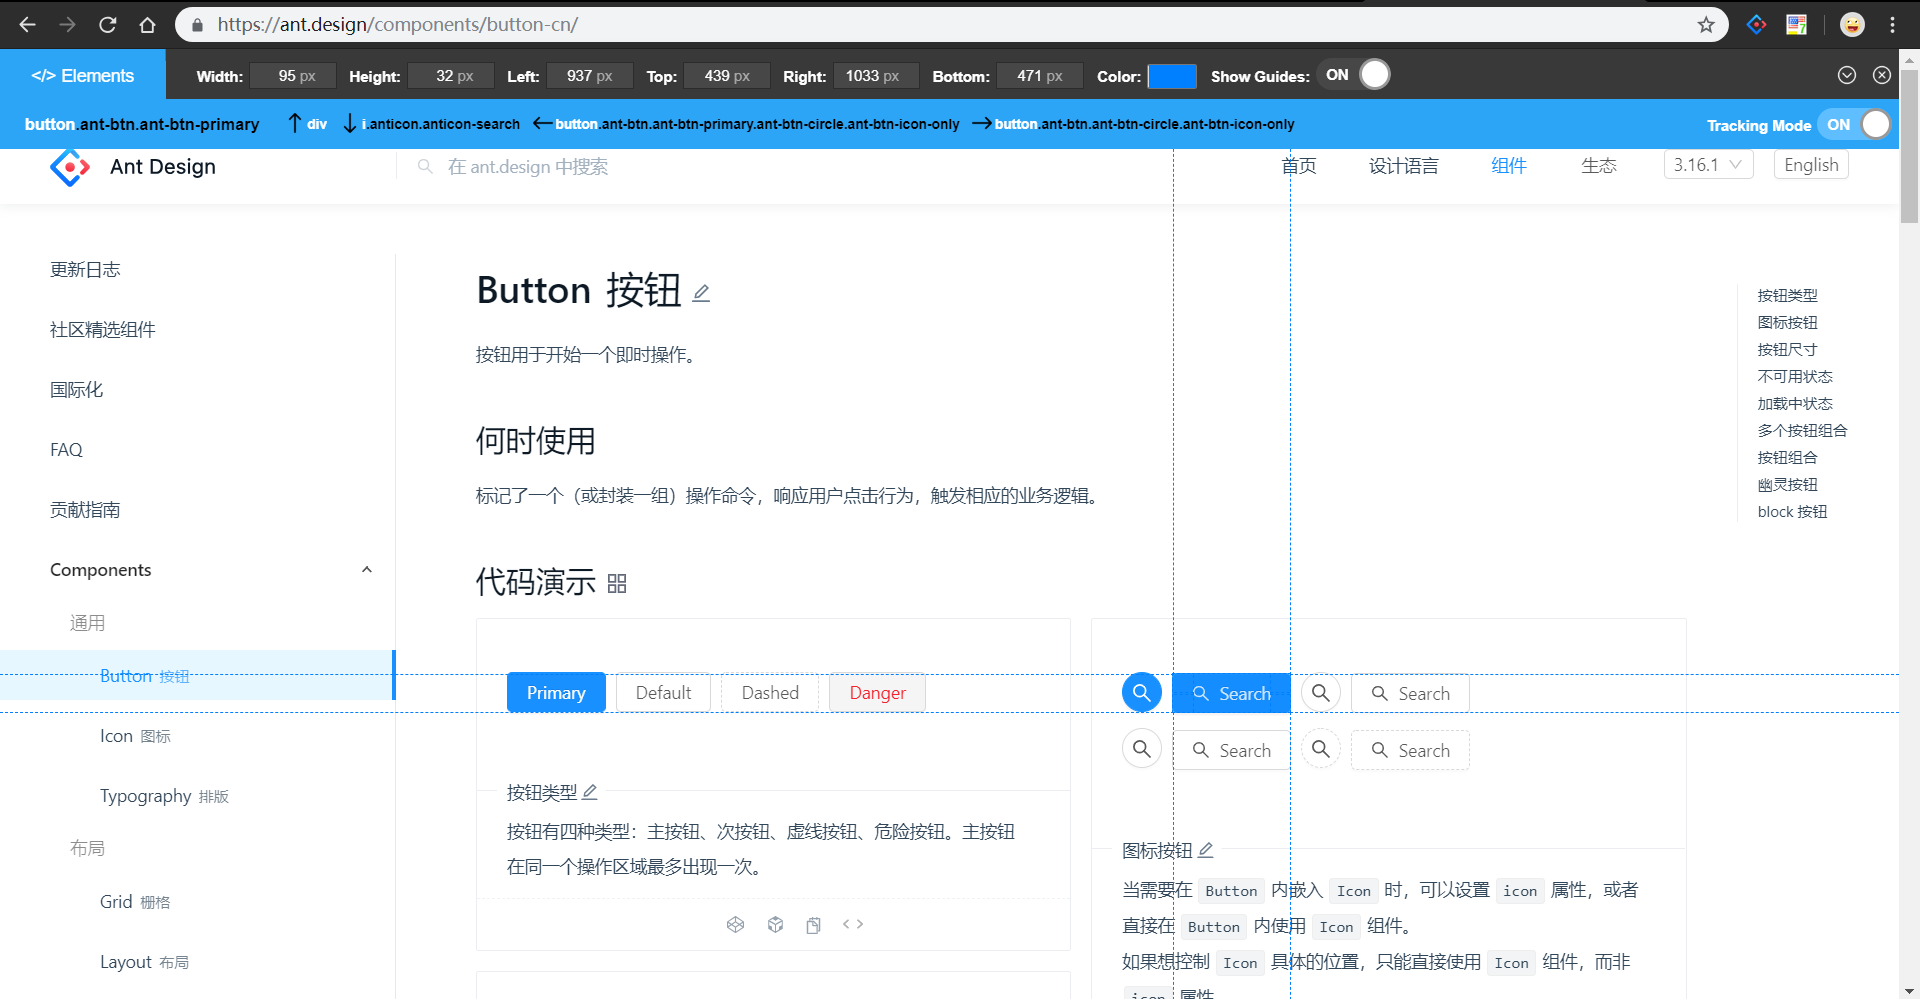Disable the Tracking Mode switch
1920x999 pixels.
1857,125
